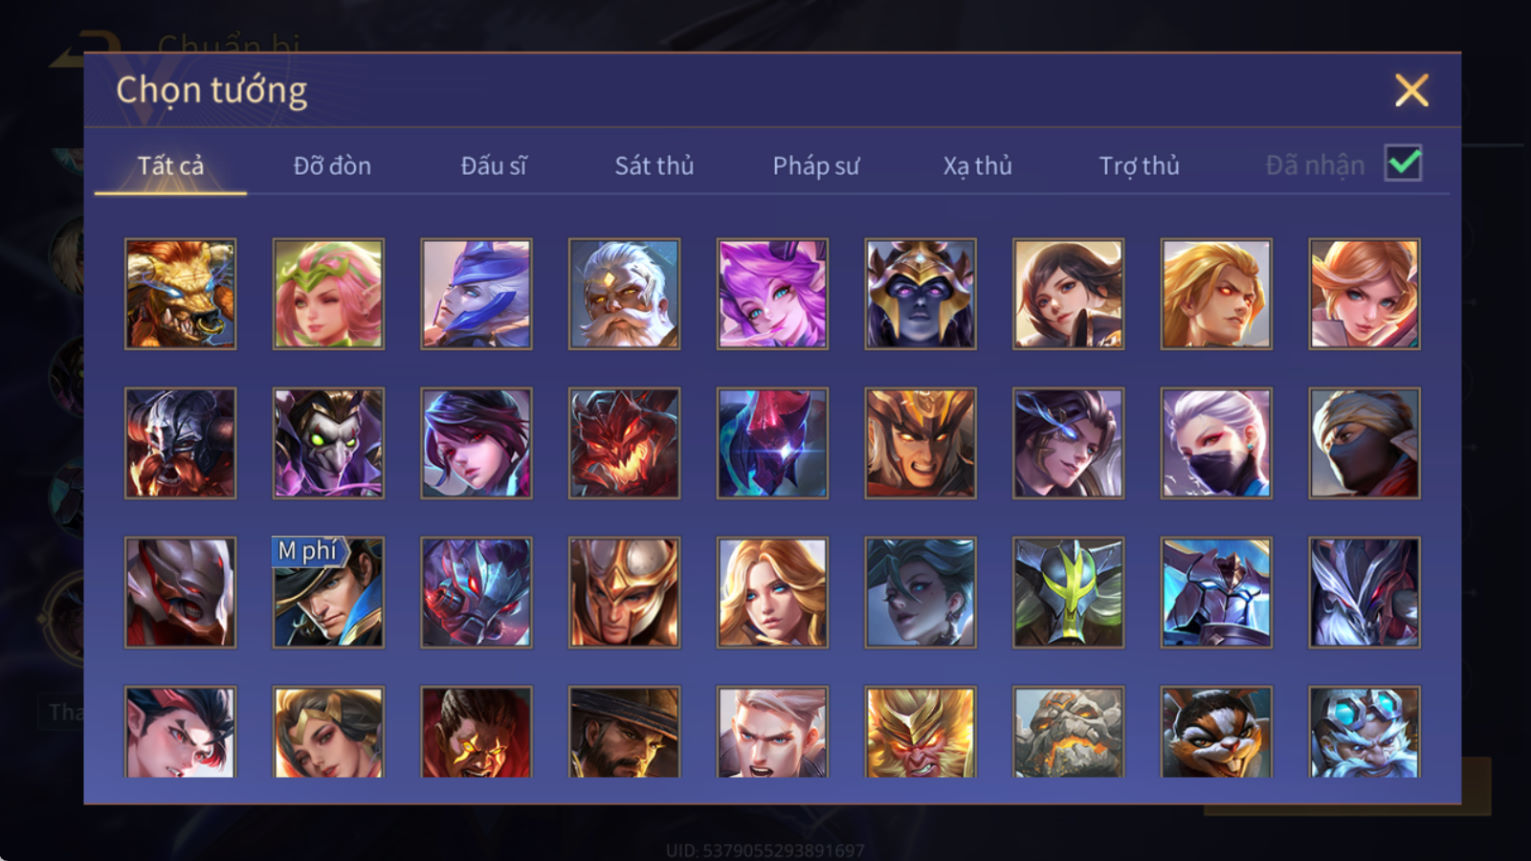The image size is (1531, 861).
Task: Select the purple-haired girl hero portrait
Action: 772,294
